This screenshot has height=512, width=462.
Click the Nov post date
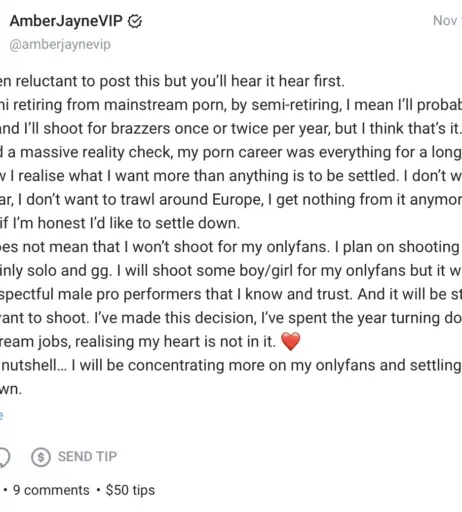447,21
